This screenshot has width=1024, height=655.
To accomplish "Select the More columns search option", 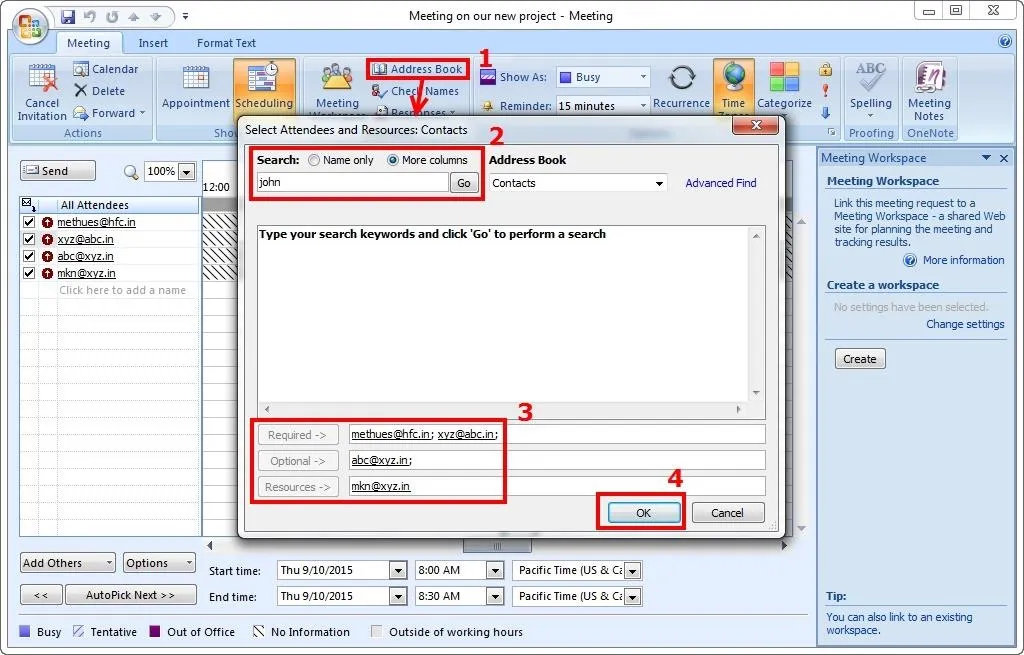I will point(392,160).
